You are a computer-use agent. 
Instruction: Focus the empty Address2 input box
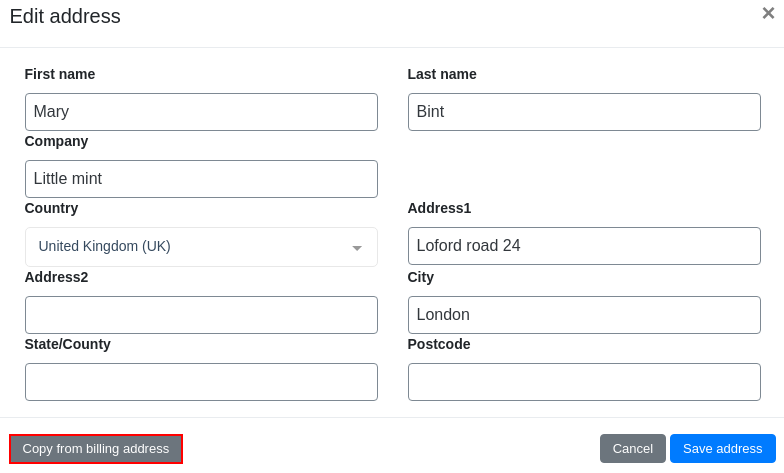click(201, 315)
